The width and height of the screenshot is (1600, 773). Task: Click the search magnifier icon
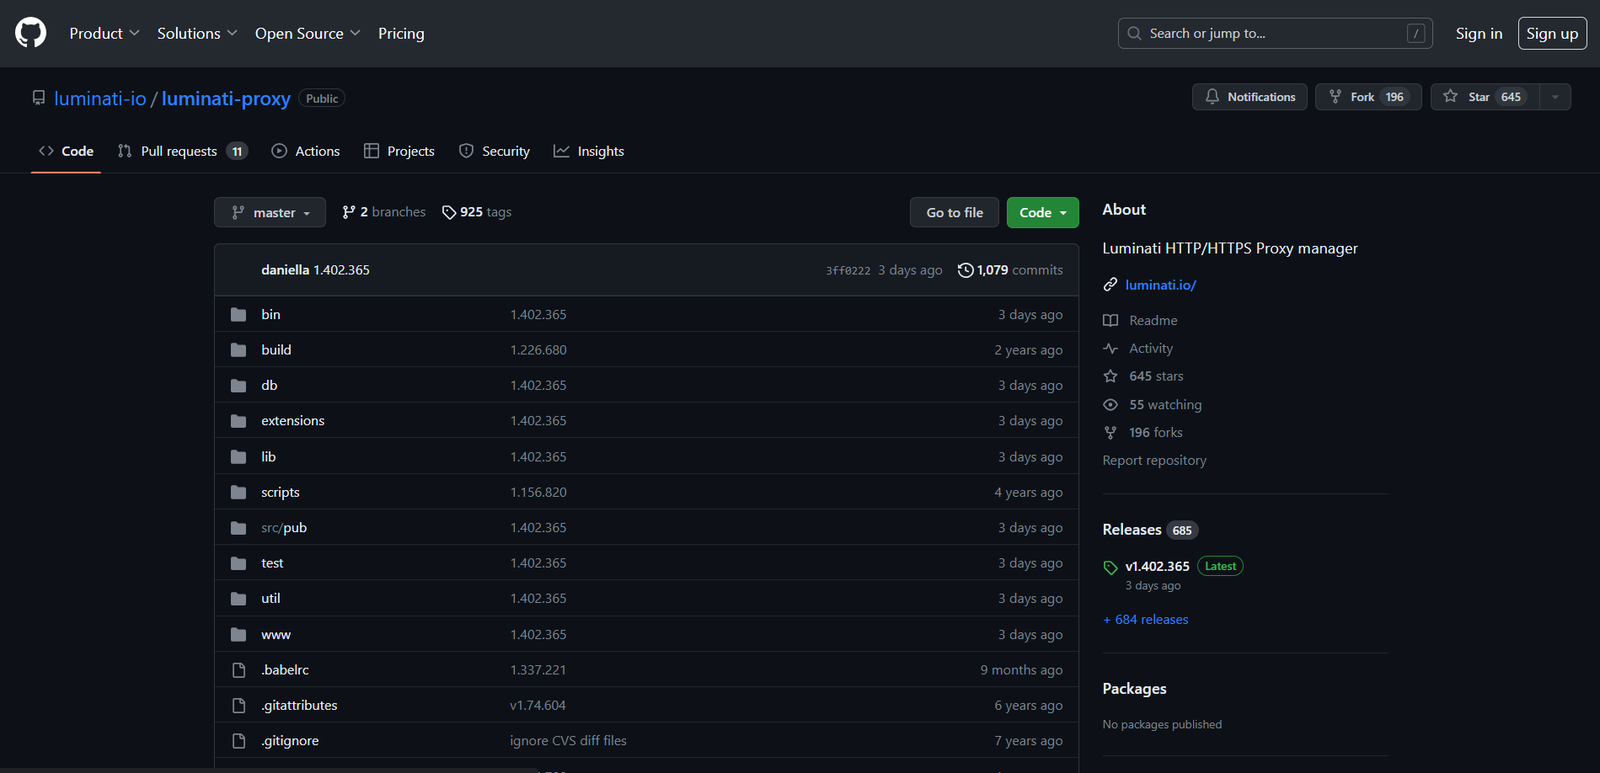[x=1134, y=33]
